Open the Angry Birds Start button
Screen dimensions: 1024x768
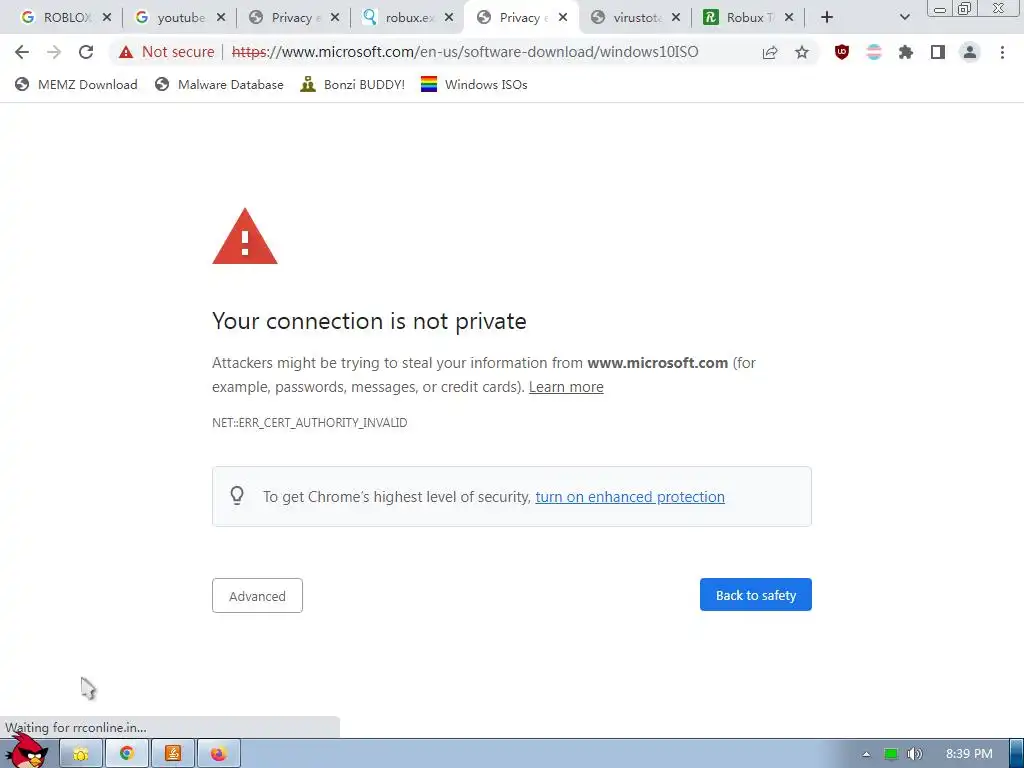(x=26, y=750)
